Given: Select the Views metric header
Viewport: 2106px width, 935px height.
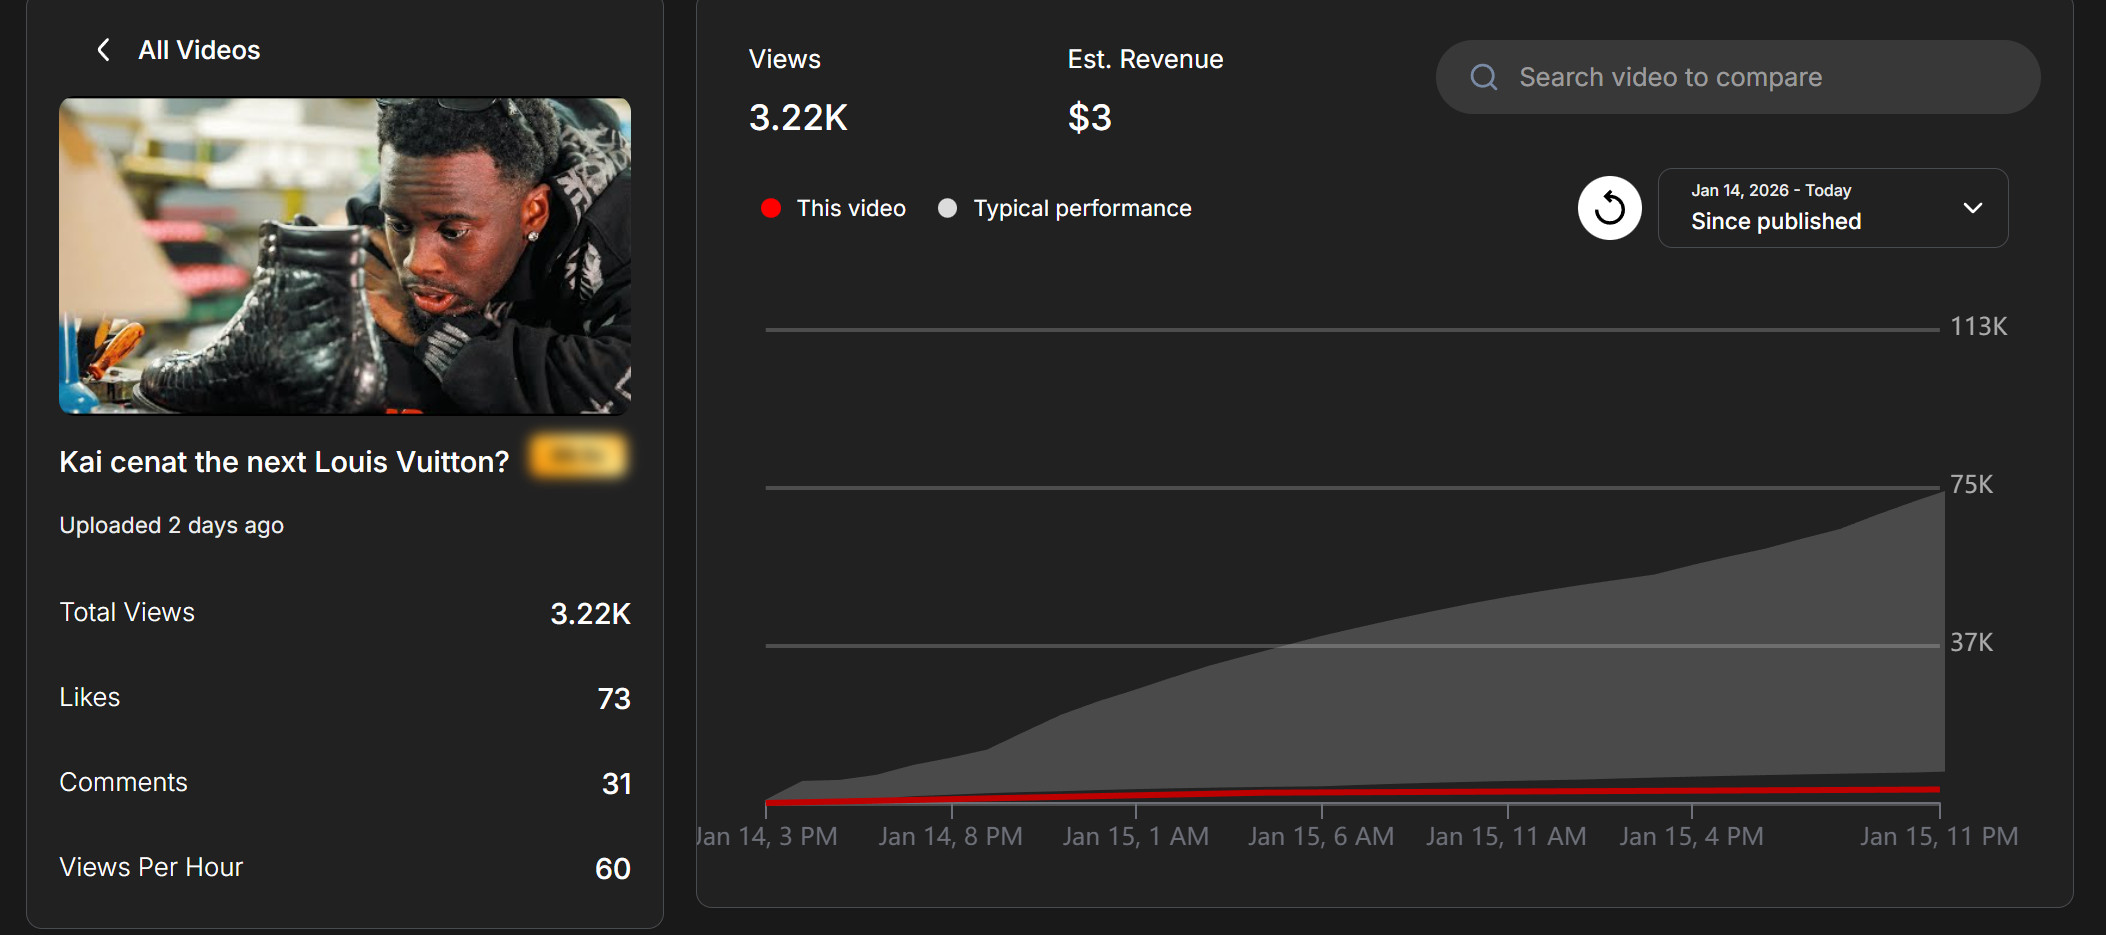Looking at the screenshot, I should click(x=785, y=59).
